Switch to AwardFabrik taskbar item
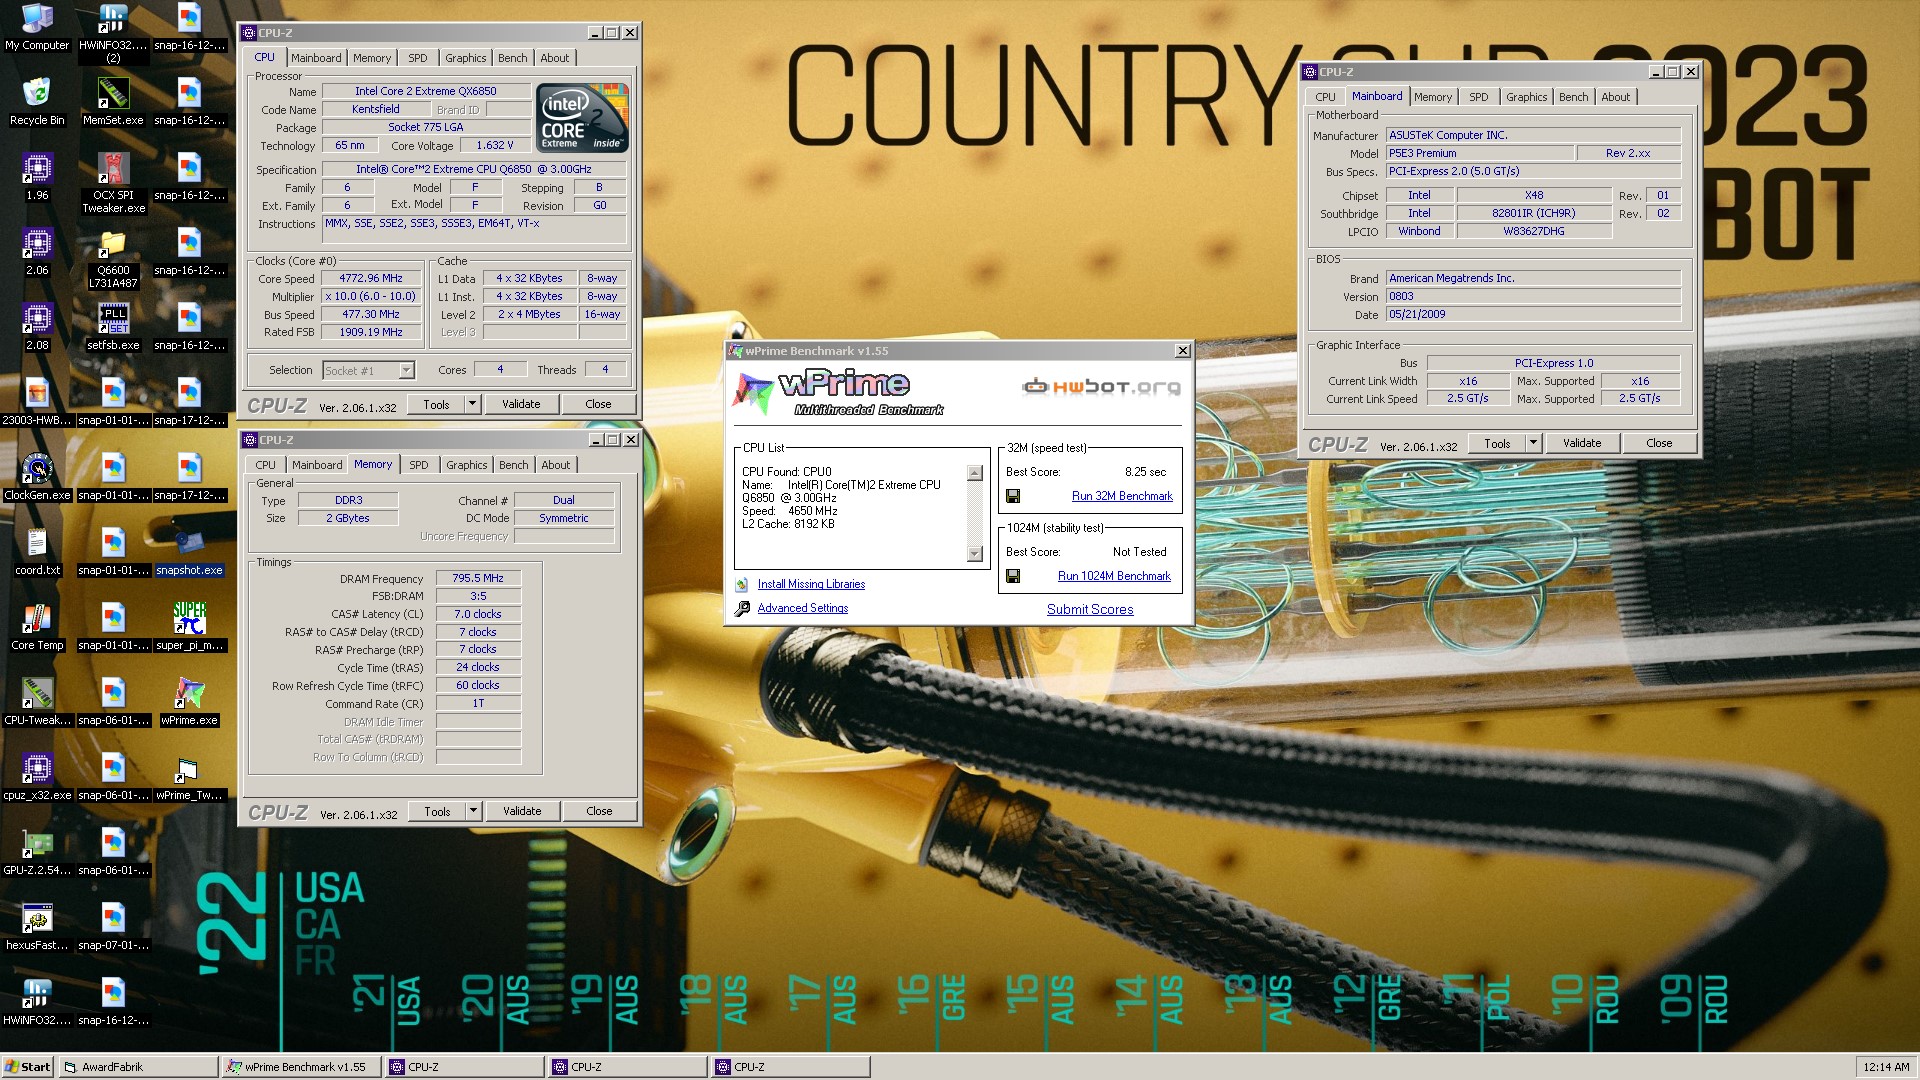 tap(138, 1067)
